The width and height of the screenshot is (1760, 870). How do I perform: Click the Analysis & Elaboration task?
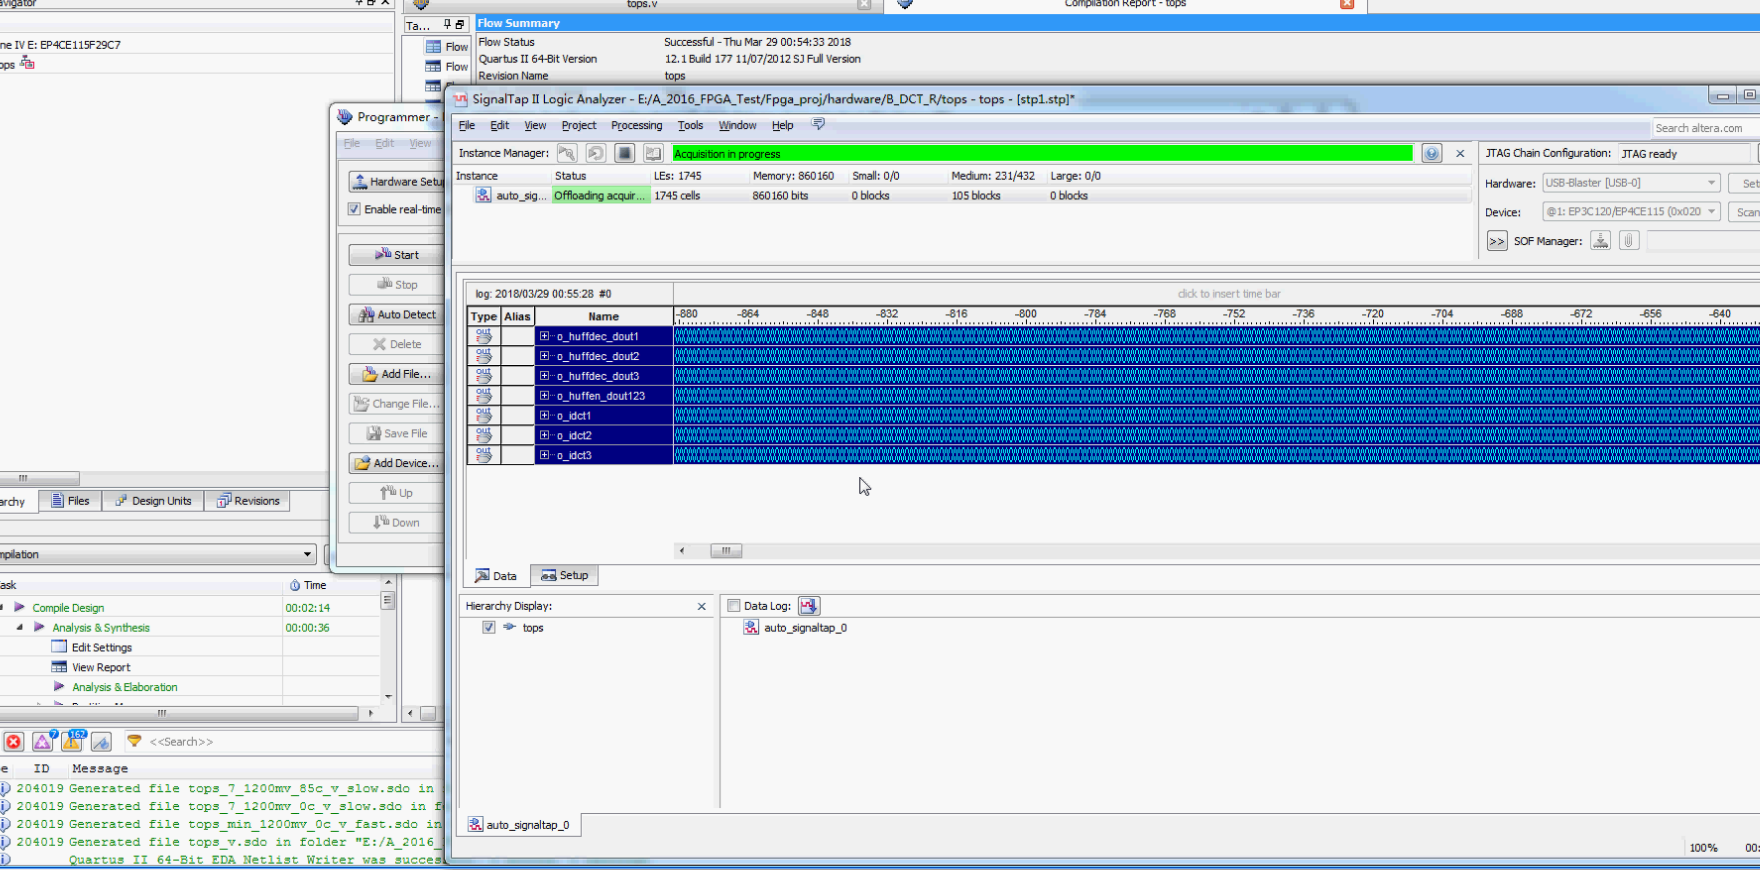124,687
